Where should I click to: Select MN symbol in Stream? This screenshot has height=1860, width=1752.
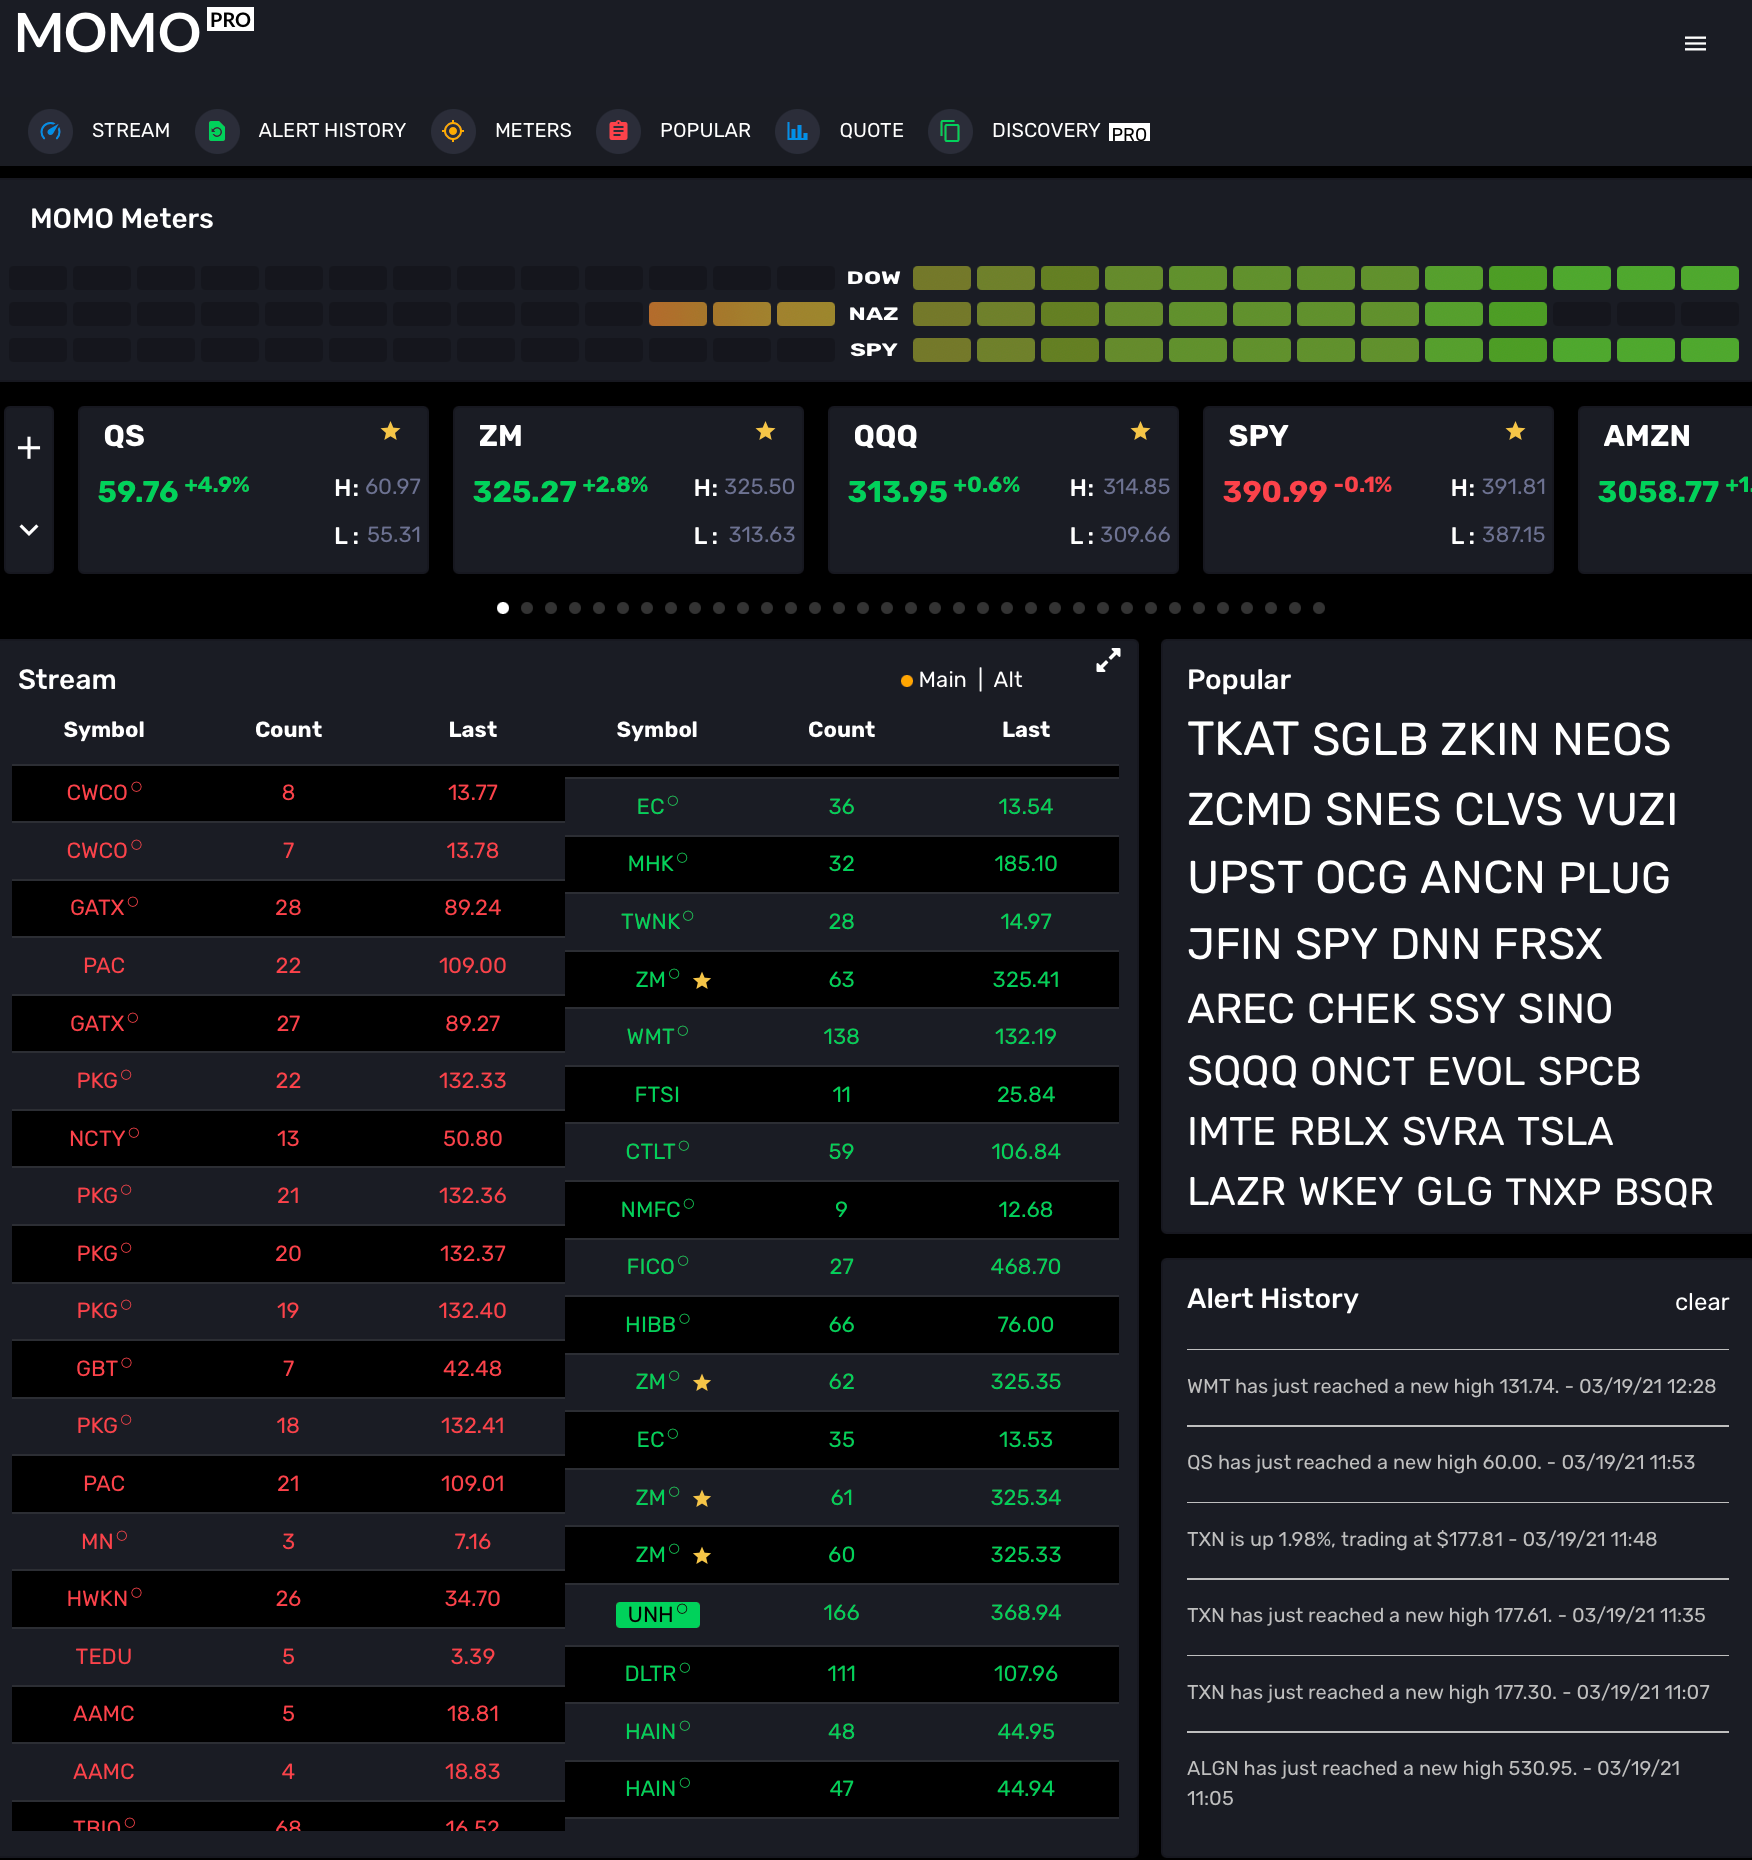[104, 1542]
